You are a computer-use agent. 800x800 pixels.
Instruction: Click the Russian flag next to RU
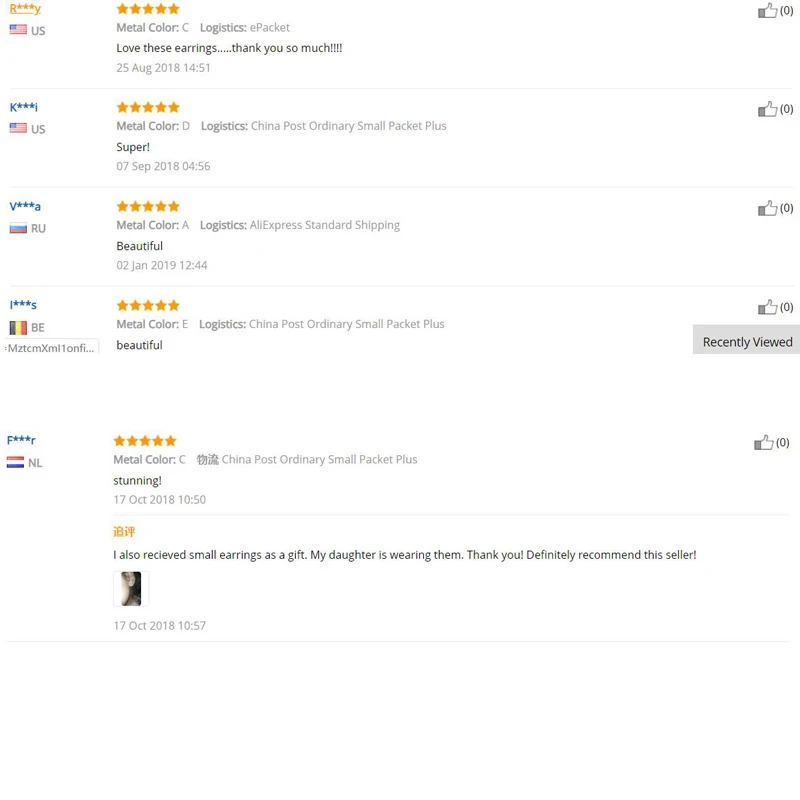(18, 228)
